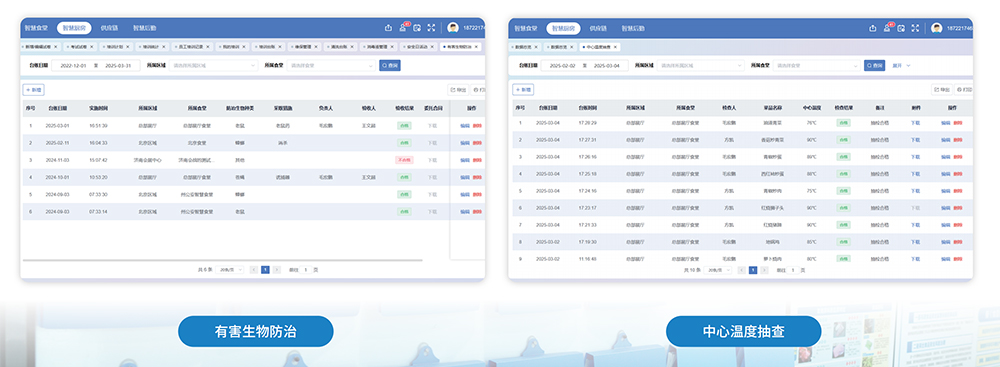
Task: Switch to 中心温度抽查 tab in right window
Action: 599,47
